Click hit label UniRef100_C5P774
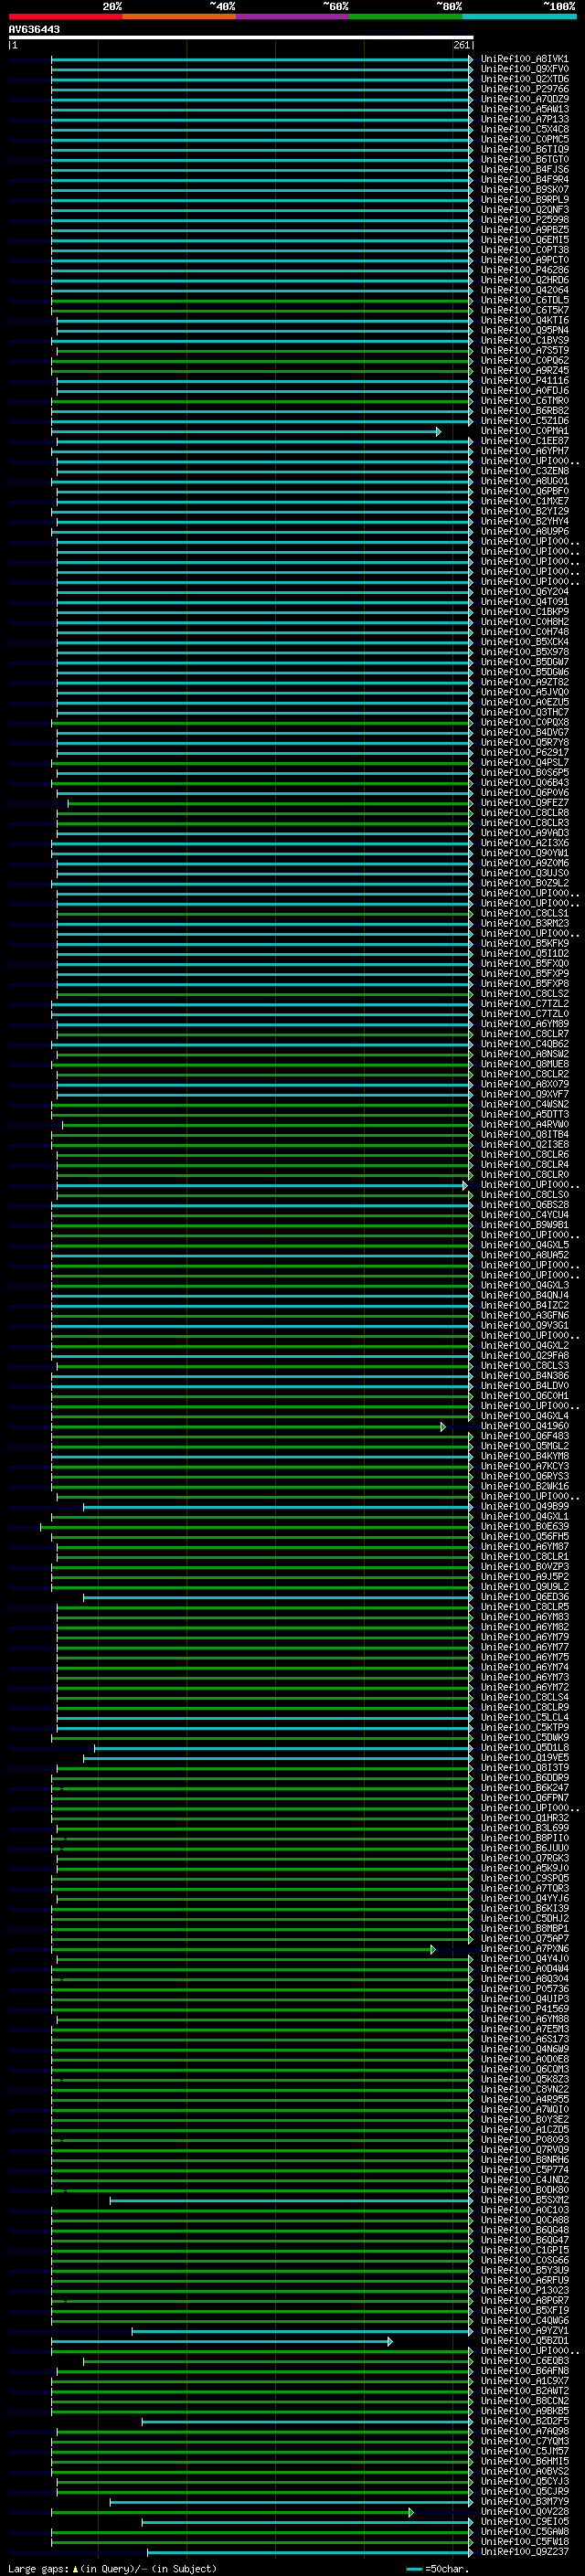The image size is (585, 2576). [x=524, y=2171]
